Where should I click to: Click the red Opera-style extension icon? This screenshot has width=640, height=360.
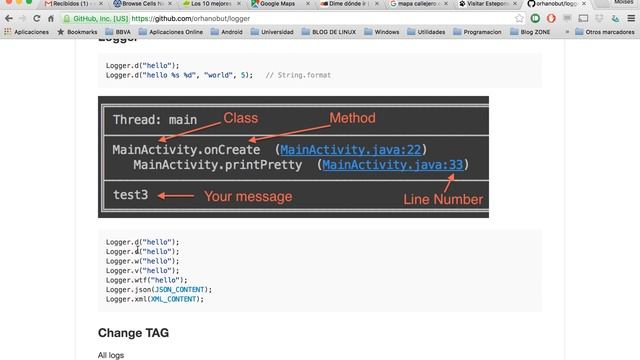[x=551, y=18]
